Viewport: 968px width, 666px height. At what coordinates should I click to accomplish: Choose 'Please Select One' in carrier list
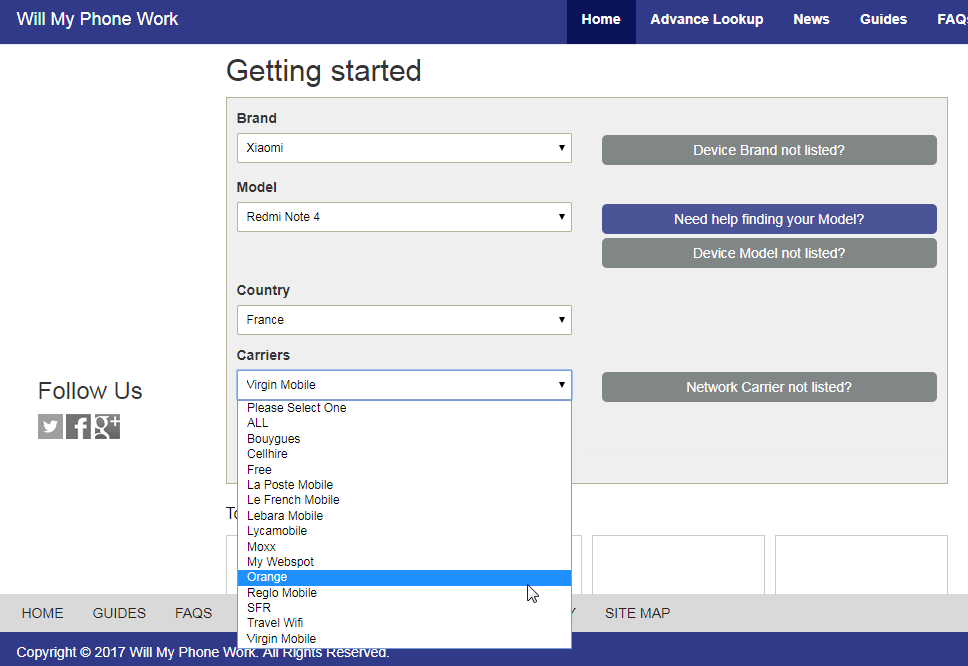click(x=404, y=408)
